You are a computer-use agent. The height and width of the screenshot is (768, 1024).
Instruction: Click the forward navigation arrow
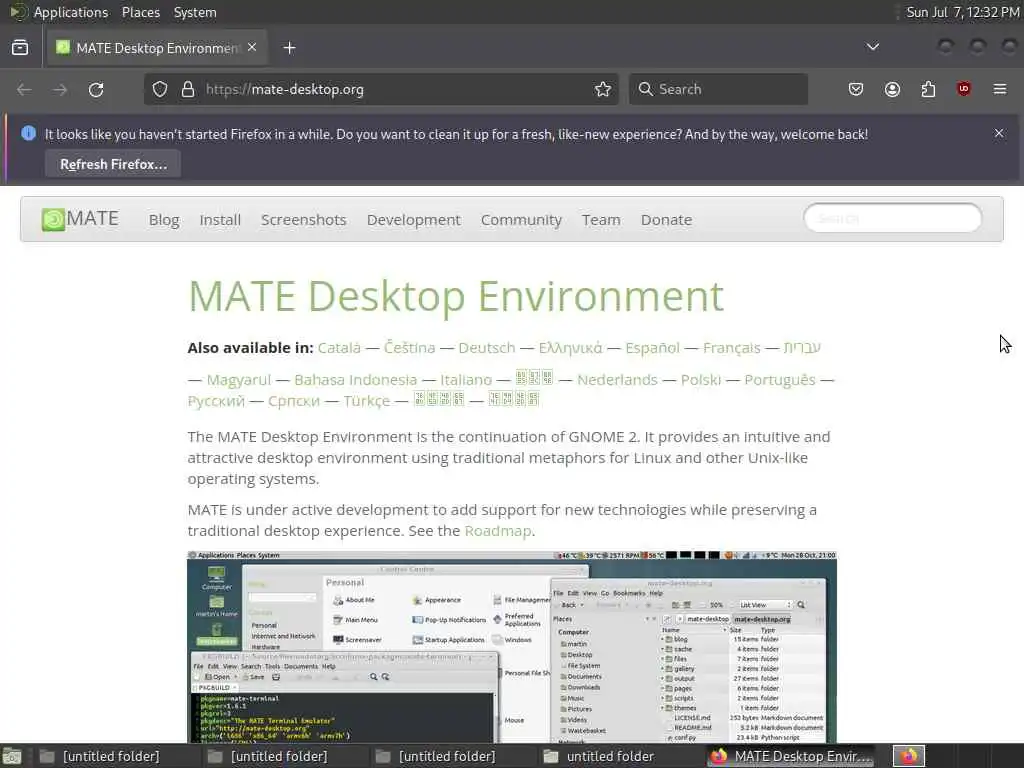[60, 89]
